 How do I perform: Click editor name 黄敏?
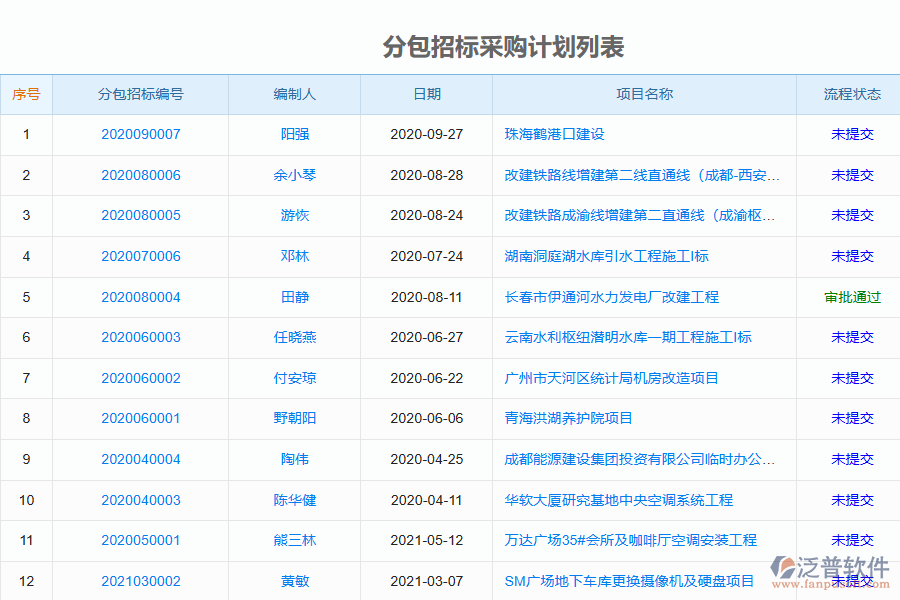(295, 581)
